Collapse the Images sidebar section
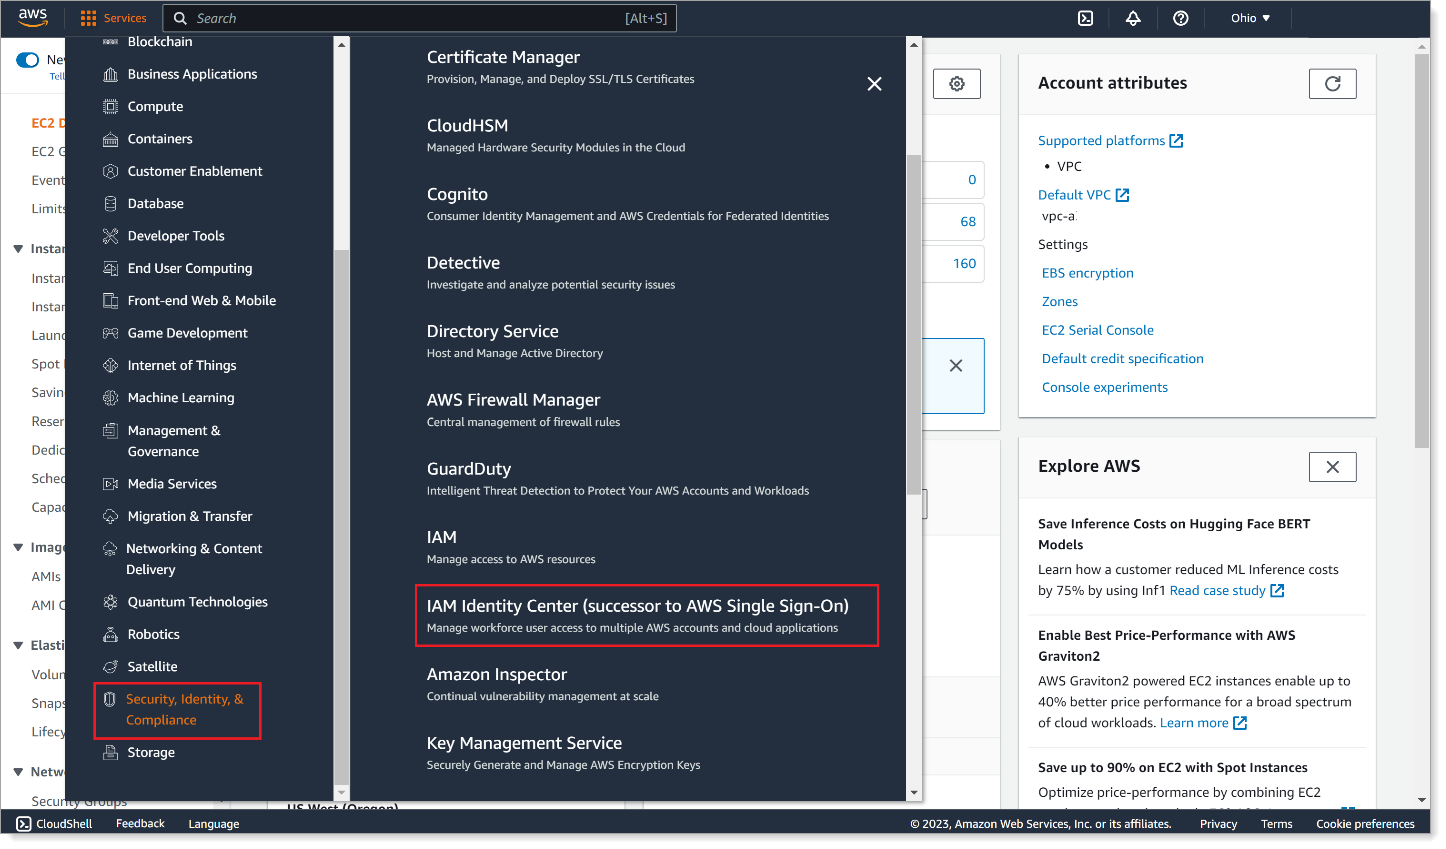This screenshot has width=1446, height=849. 18,547
